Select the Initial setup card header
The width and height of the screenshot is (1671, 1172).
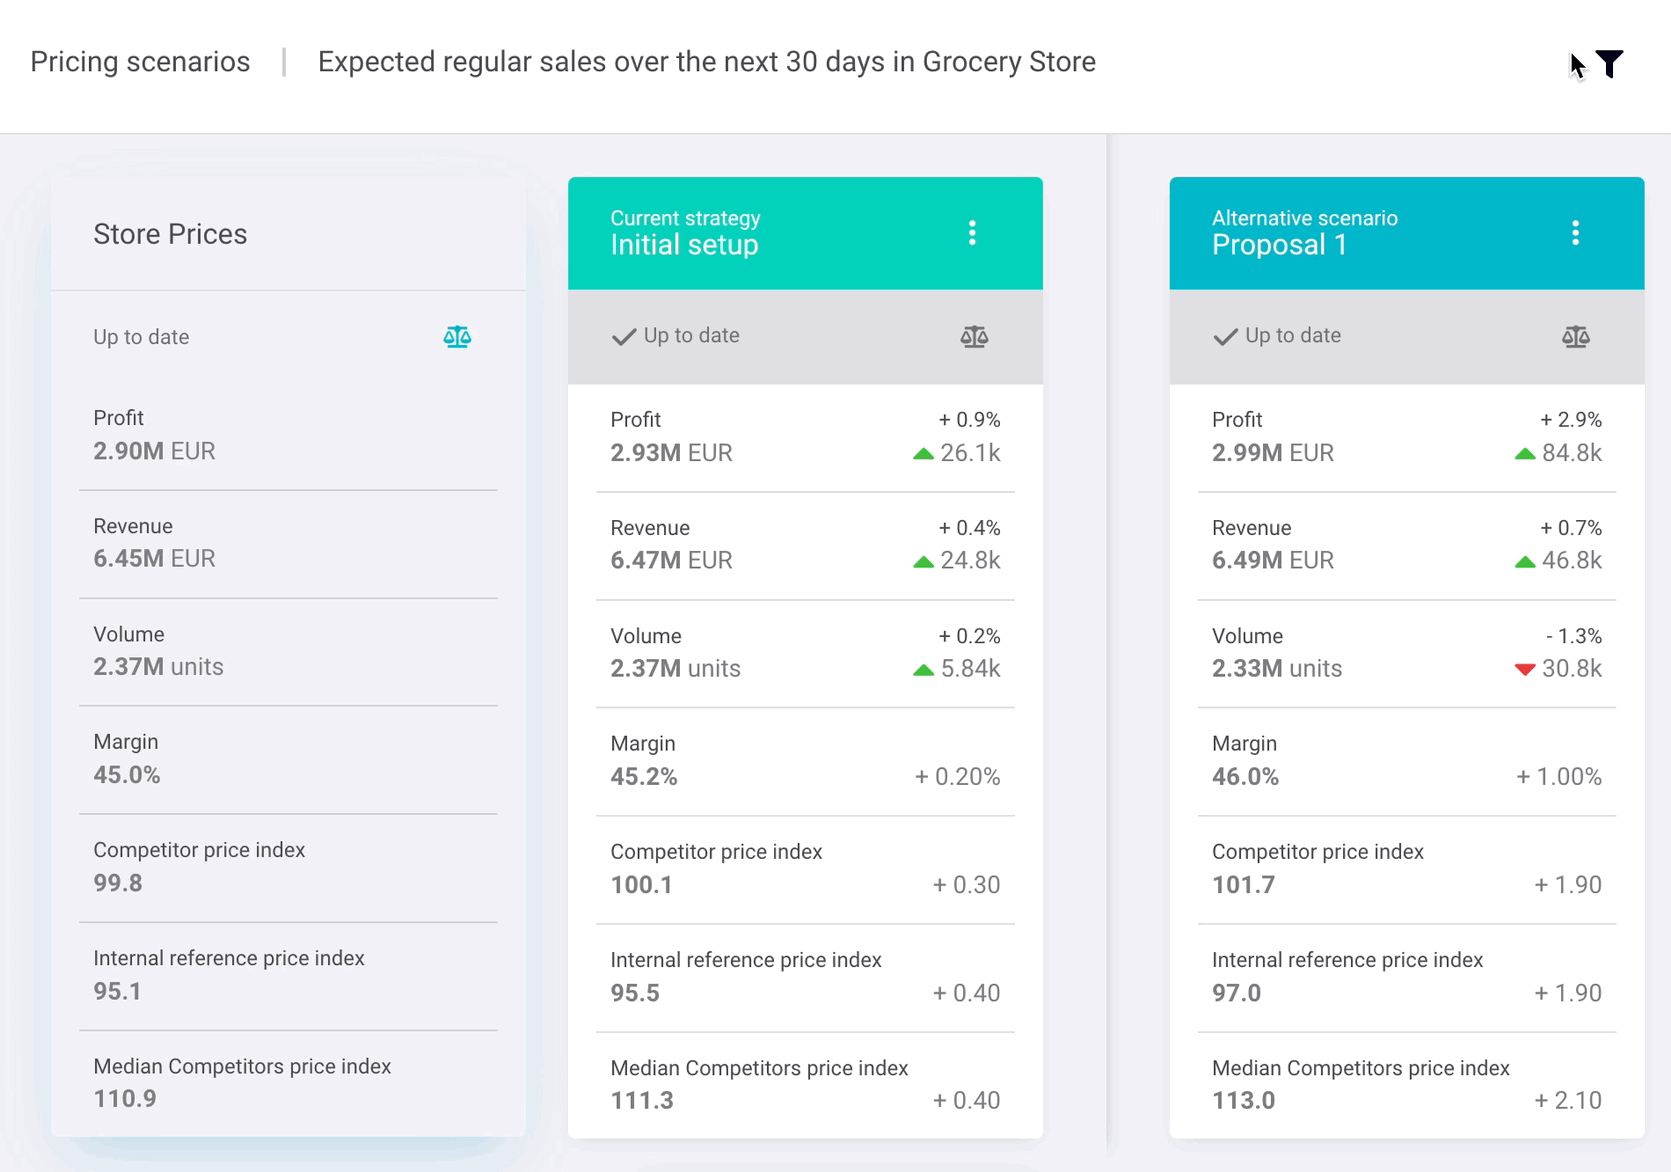tap(805, 233)
